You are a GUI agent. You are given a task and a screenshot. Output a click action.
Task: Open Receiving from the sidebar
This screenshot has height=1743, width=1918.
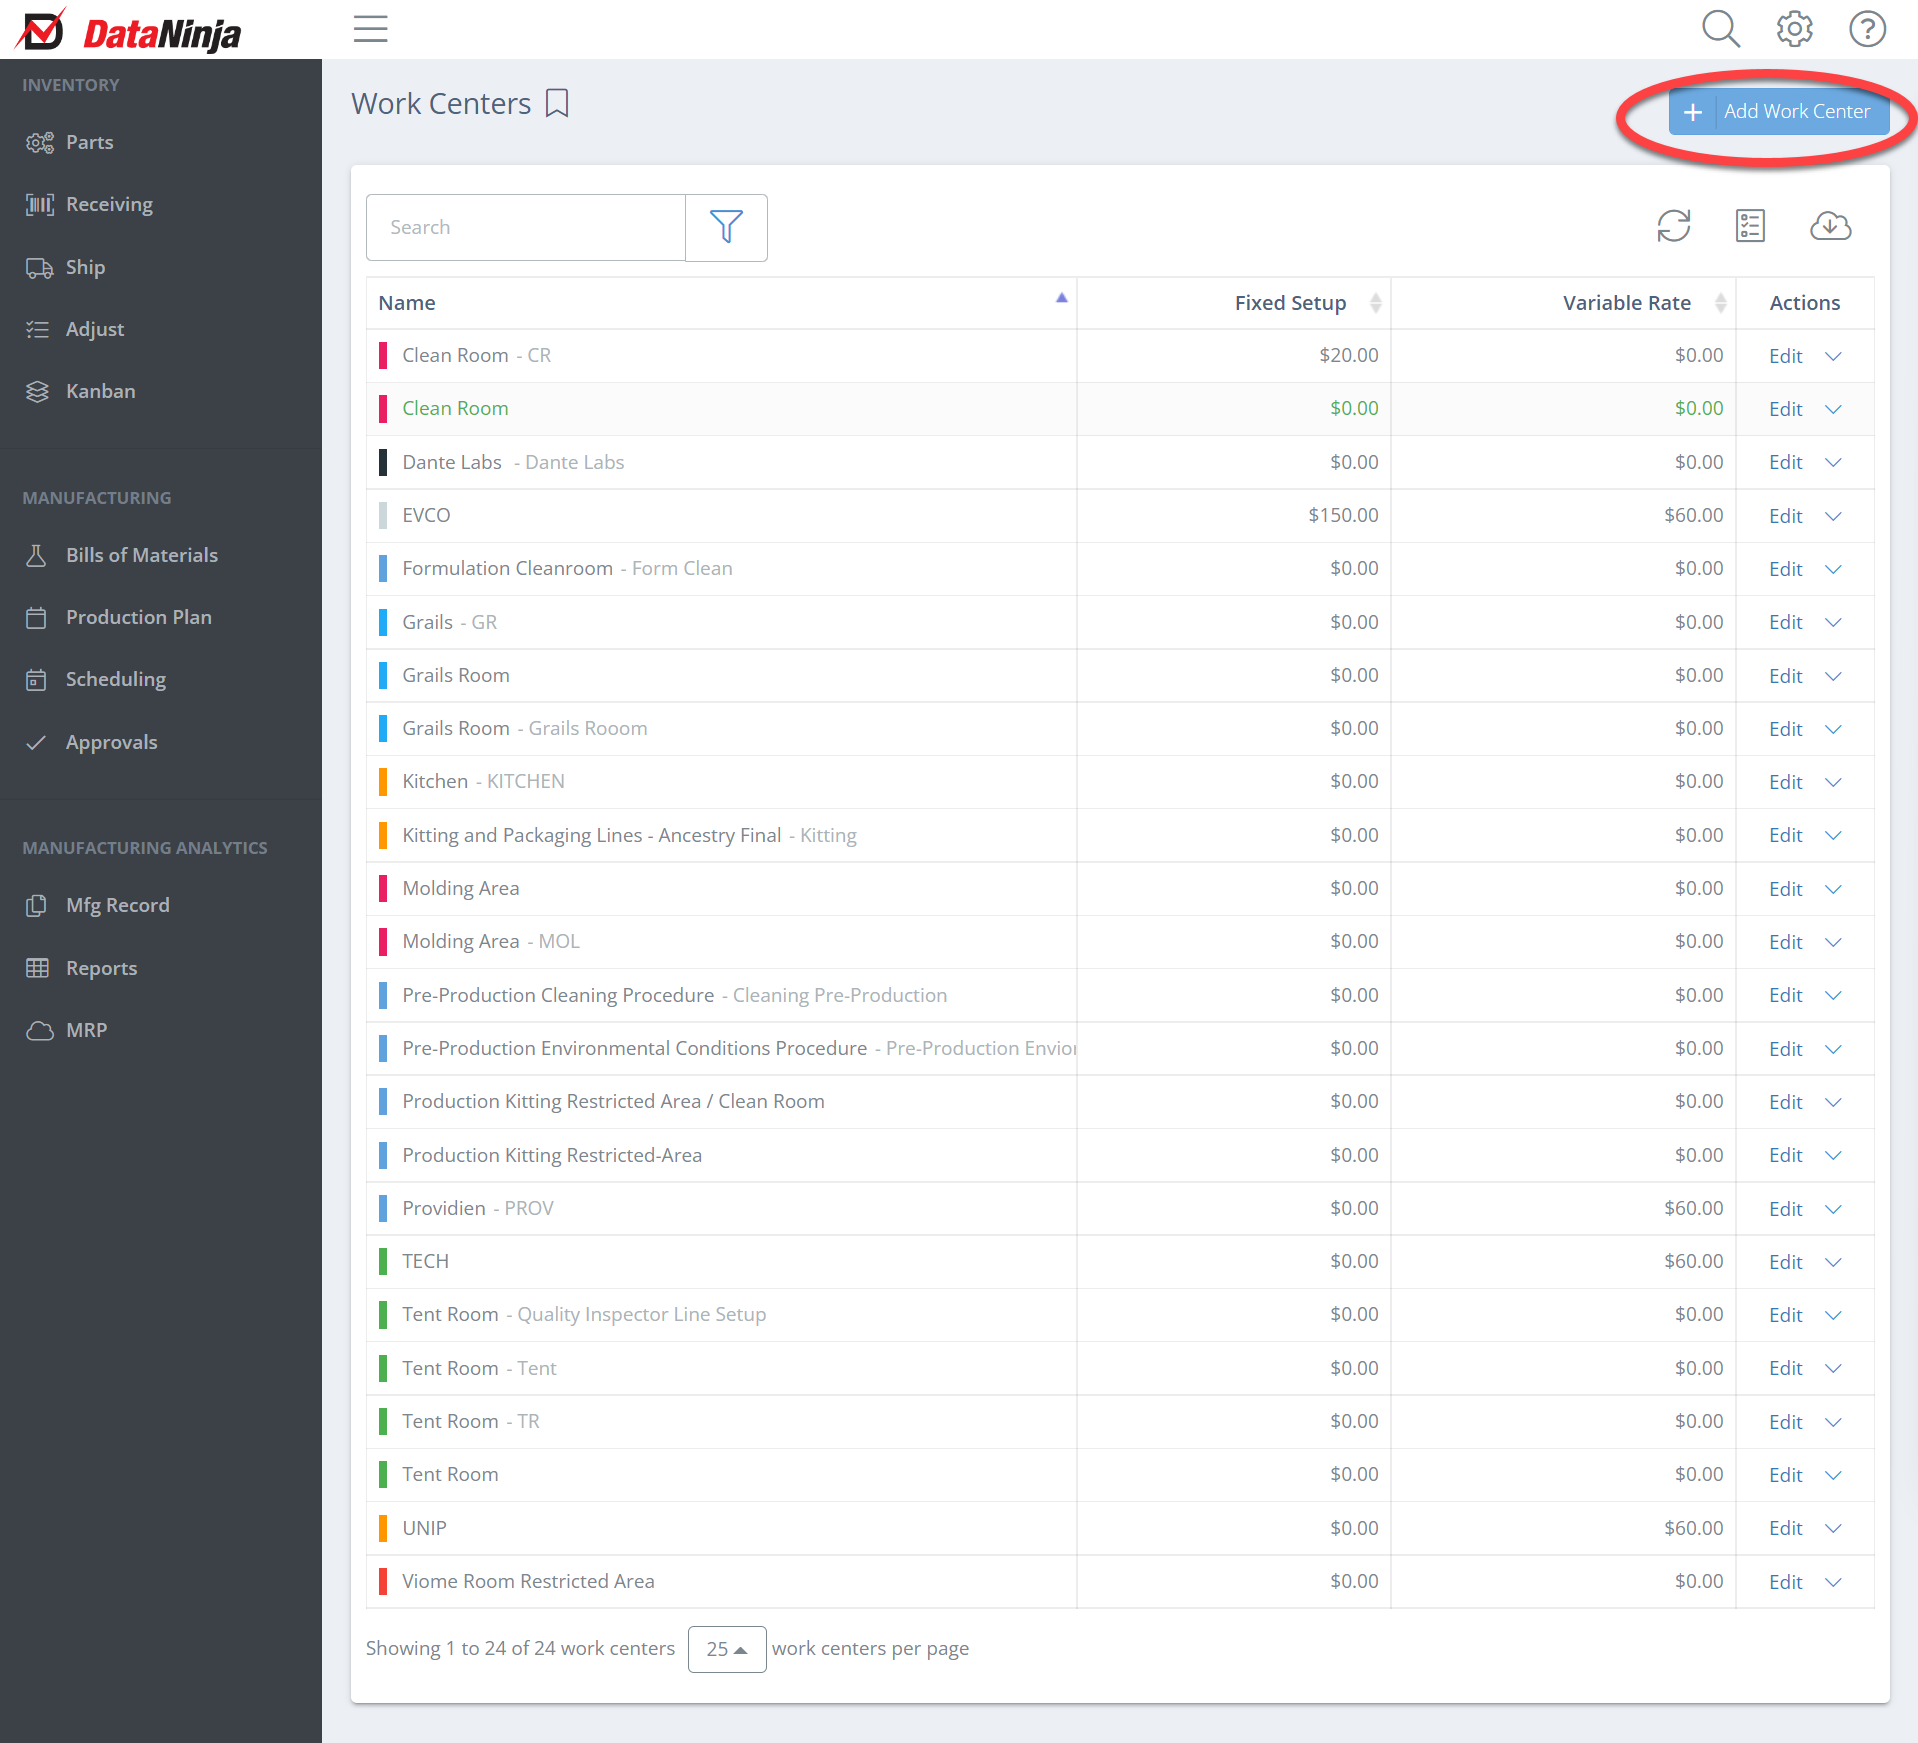[109, 204]
